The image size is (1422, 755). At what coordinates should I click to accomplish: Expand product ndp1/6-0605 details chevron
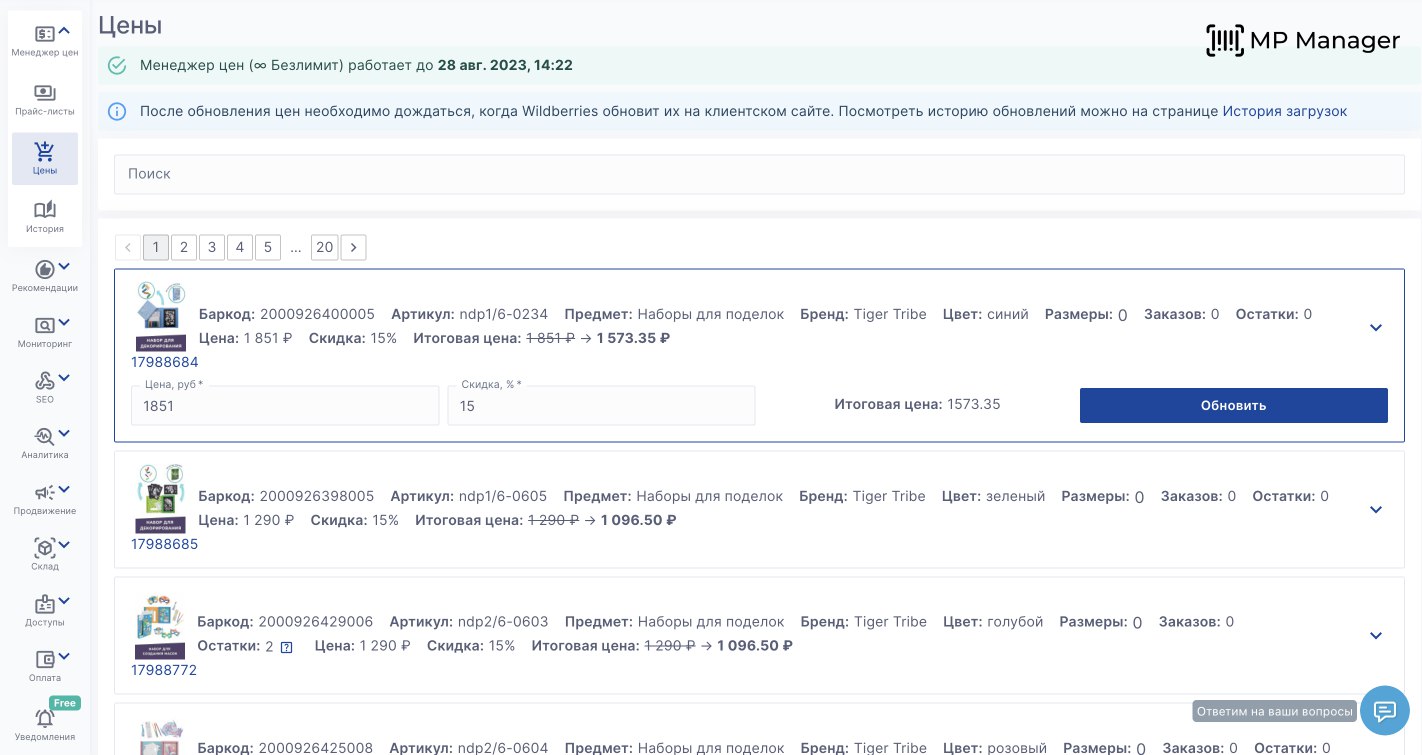(1376, 510)
